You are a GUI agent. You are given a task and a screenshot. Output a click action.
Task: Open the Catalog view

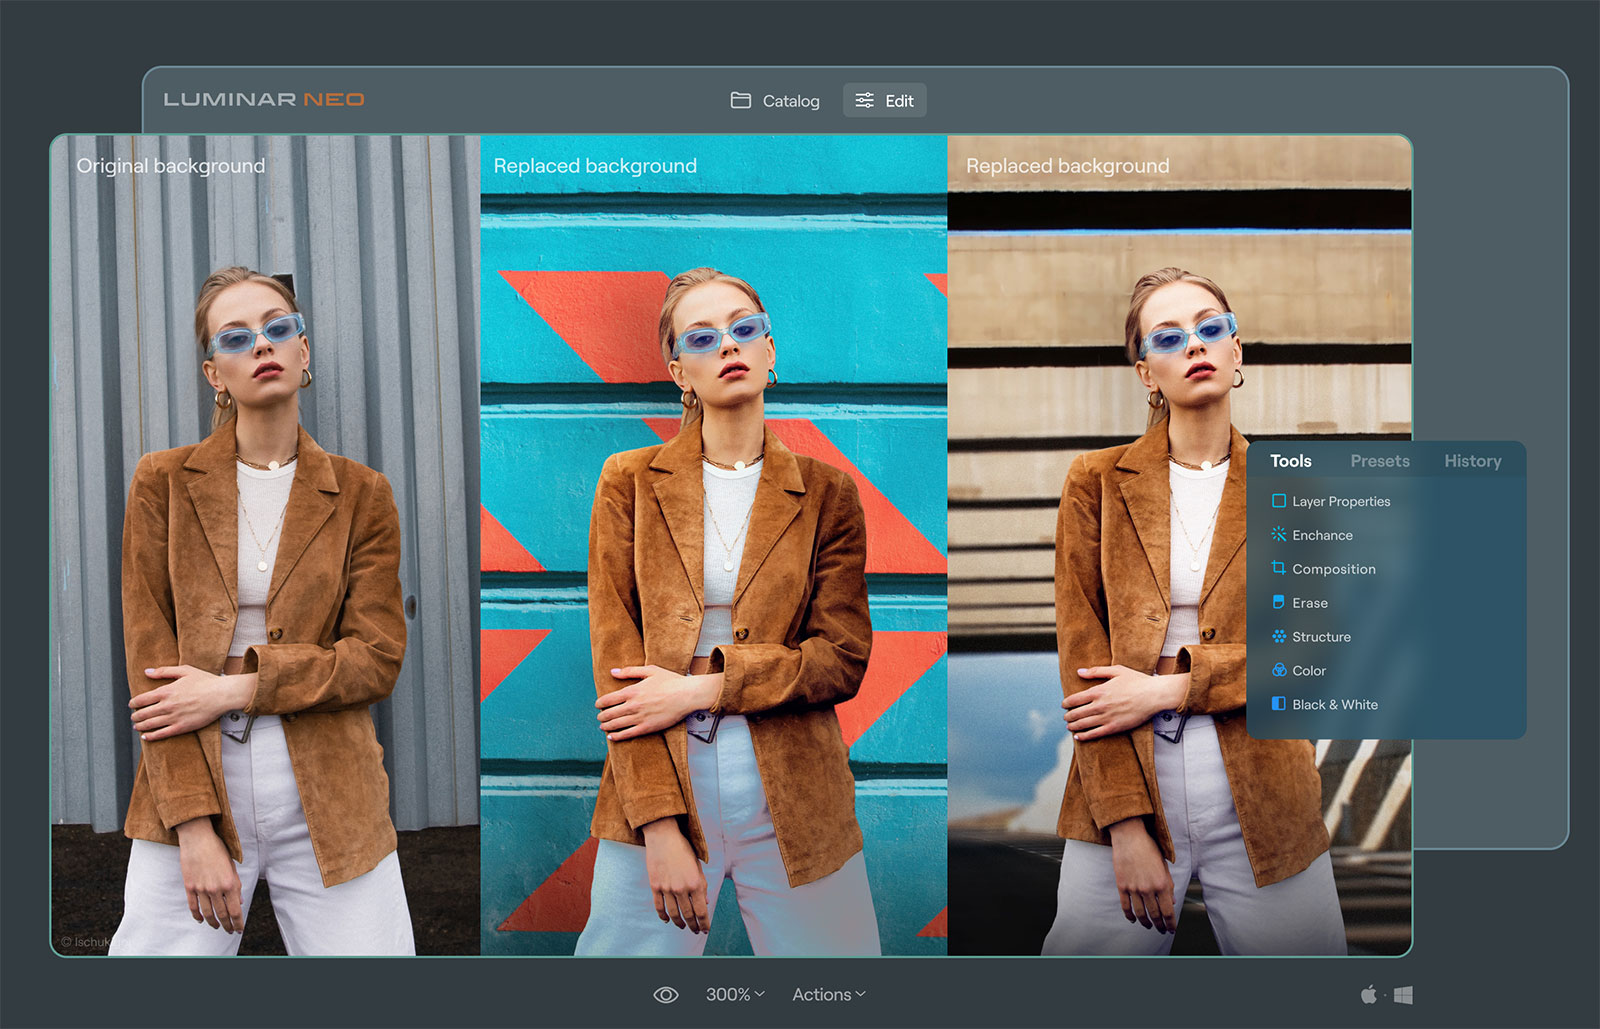[x=775, y=101]
